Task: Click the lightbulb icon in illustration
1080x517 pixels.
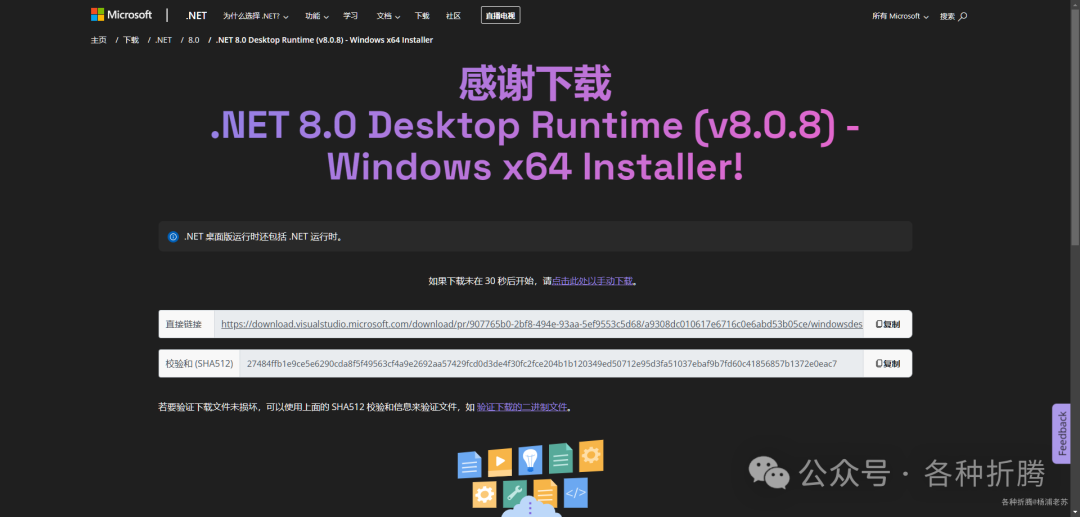Action: [x=530, y=459]
